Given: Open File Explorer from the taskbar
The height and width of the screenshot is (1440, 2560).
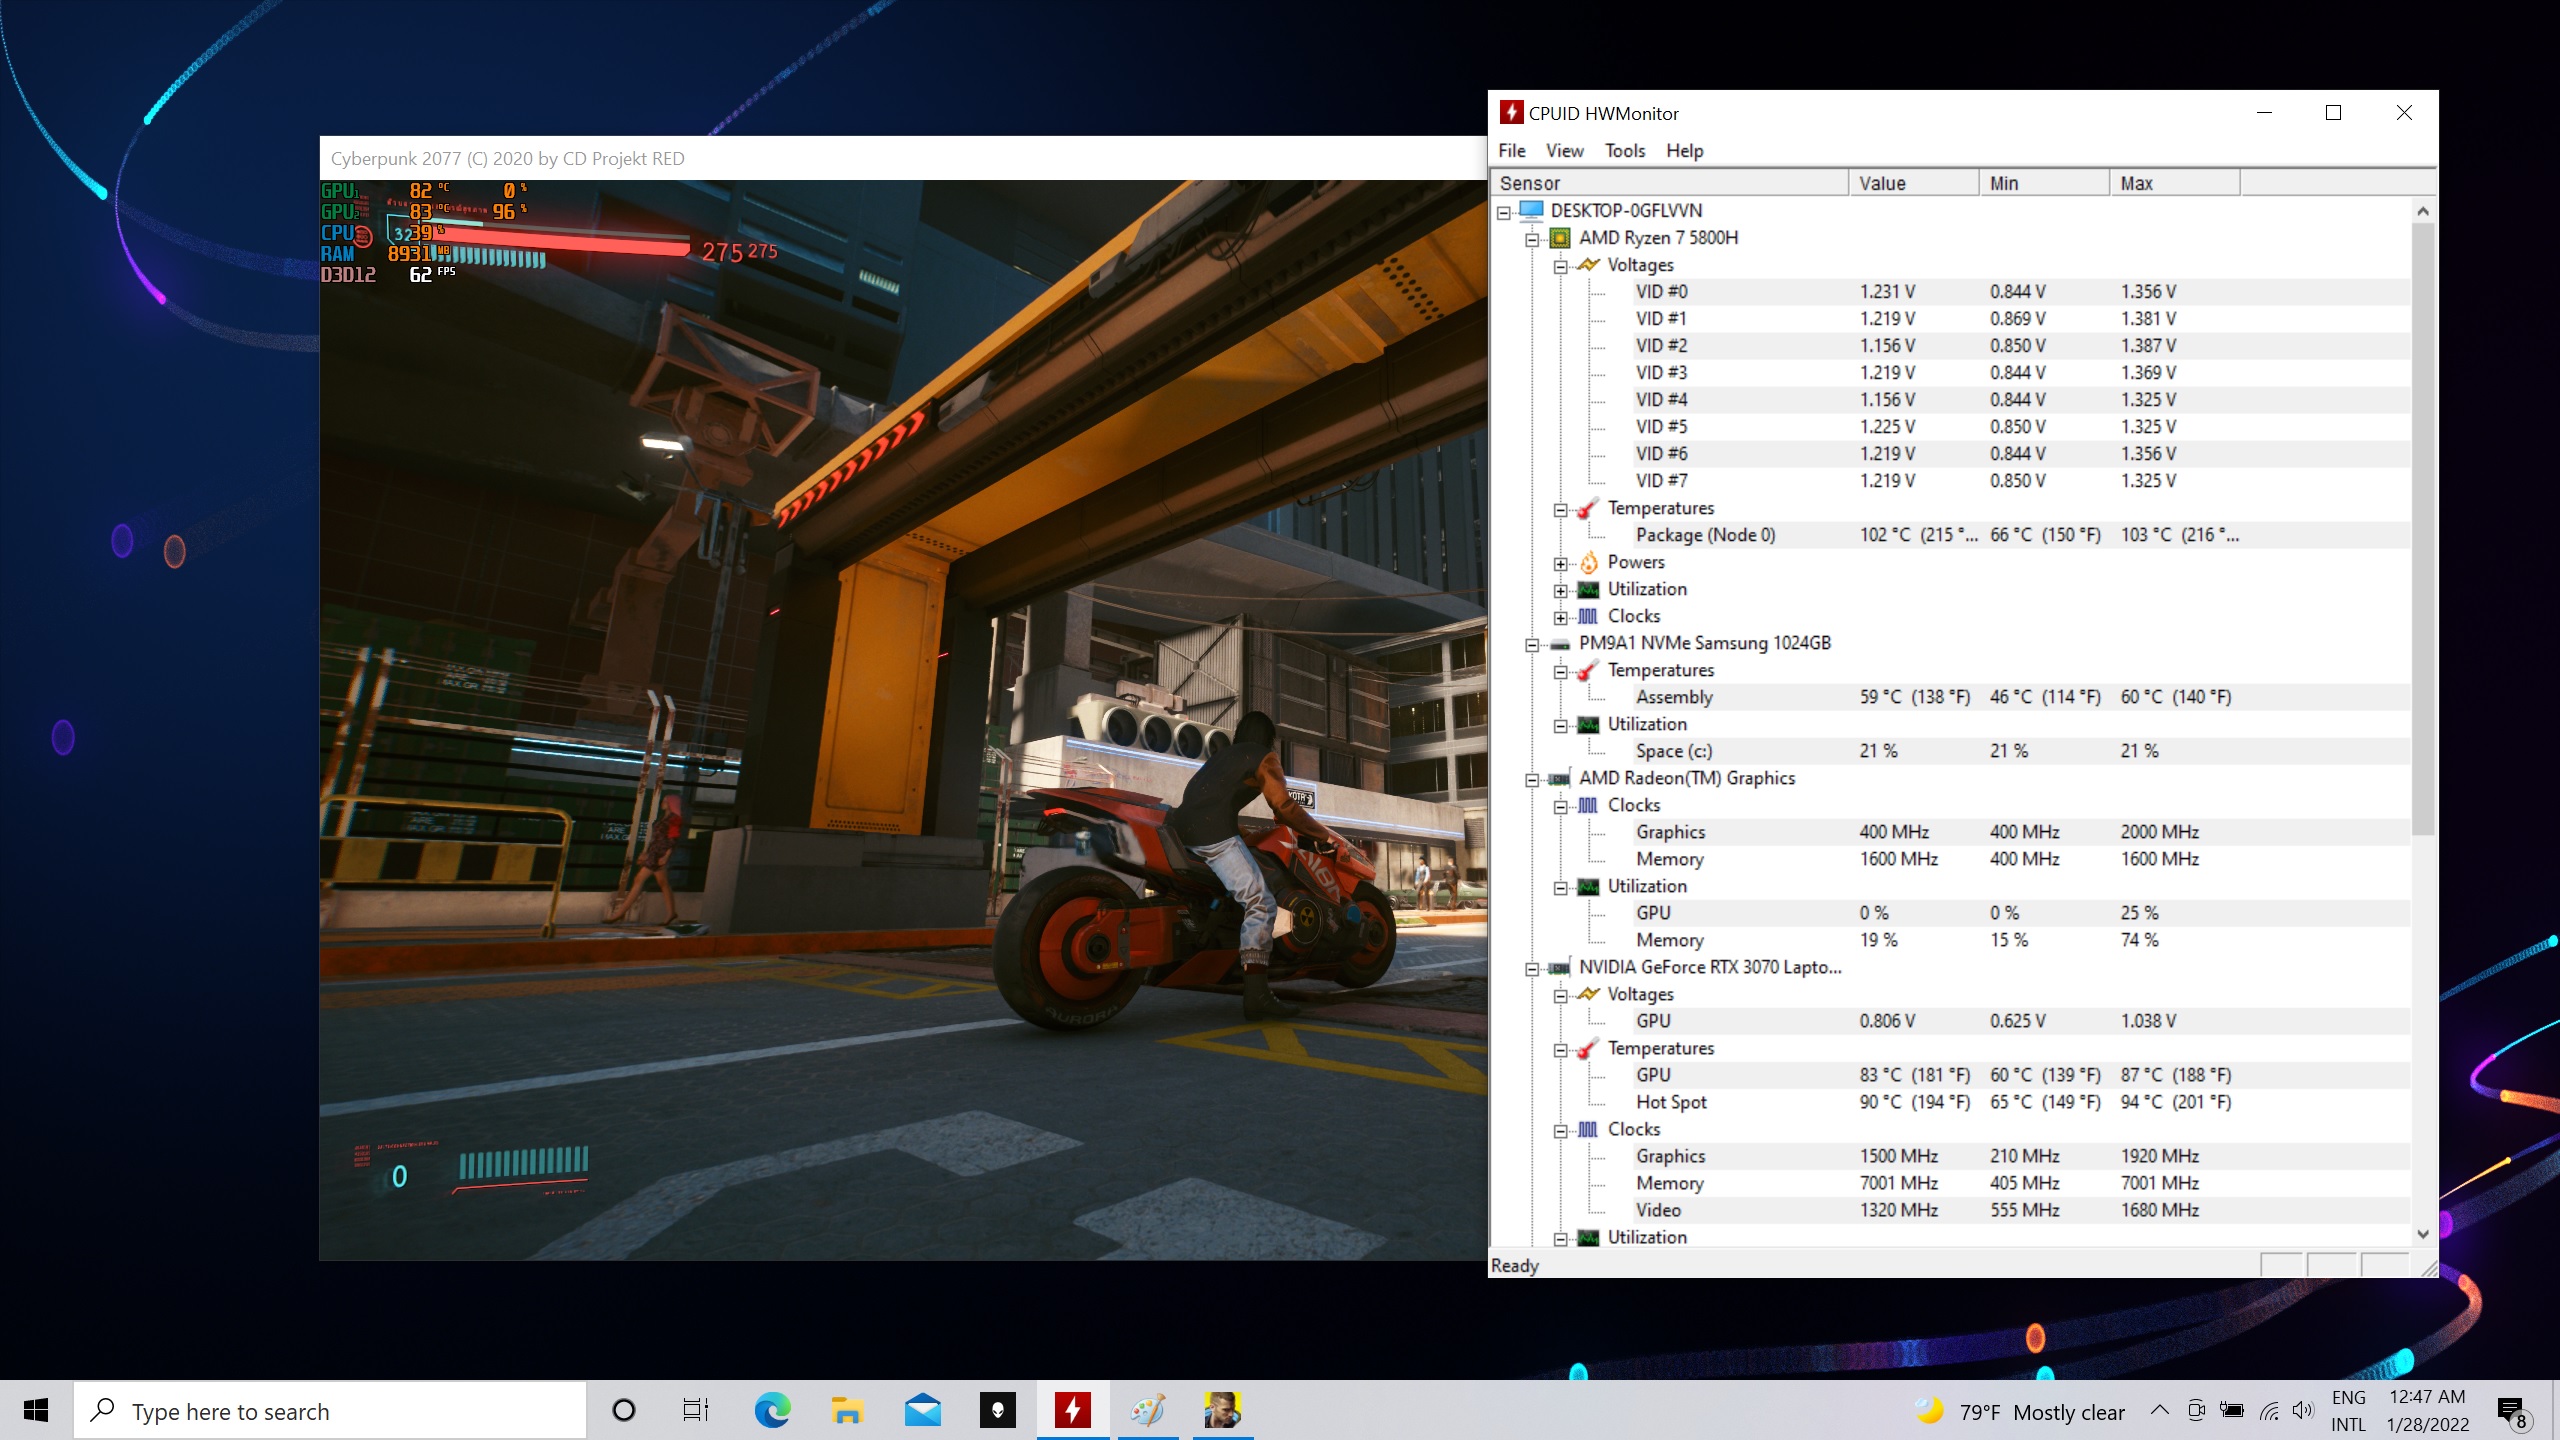Looking at the screenshot, I should click(847, 1411).
